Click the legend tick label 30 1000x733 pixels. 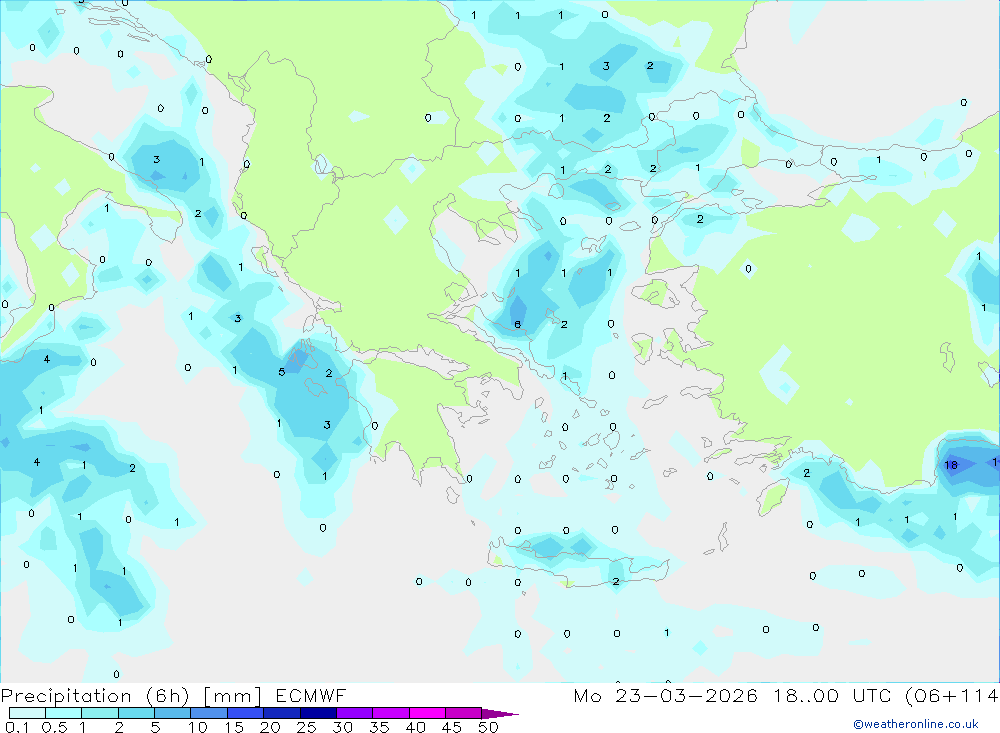tap(342, 727)
